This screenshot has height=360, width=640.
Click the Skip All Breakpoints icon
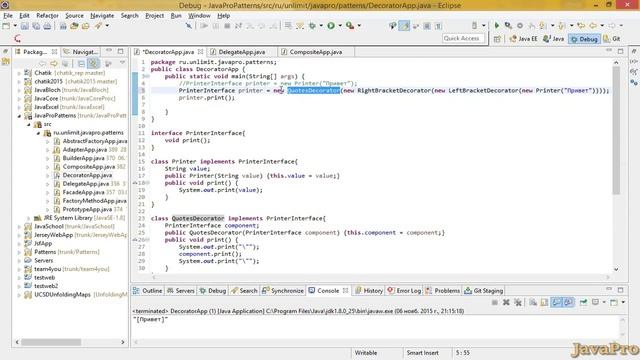[189, 26]
